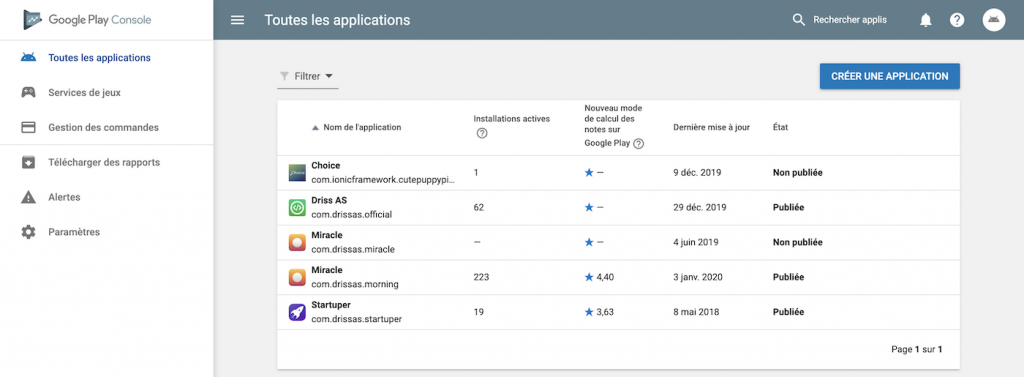Open the hamburger navigation menu

(x=238, y=20)
